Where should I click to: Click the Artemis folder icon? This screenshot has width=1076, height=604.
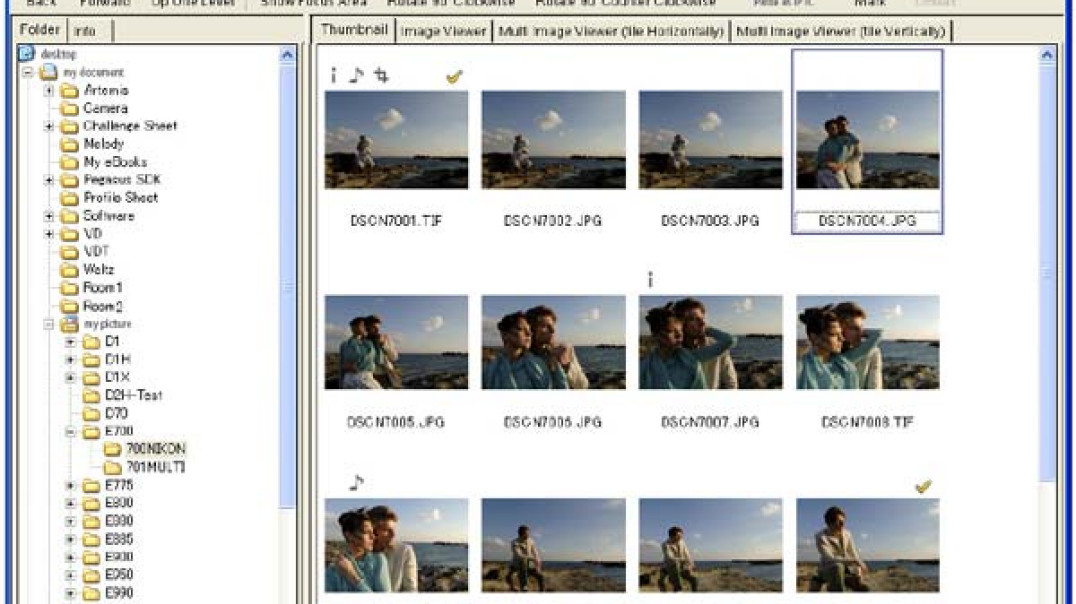[69, 91]
